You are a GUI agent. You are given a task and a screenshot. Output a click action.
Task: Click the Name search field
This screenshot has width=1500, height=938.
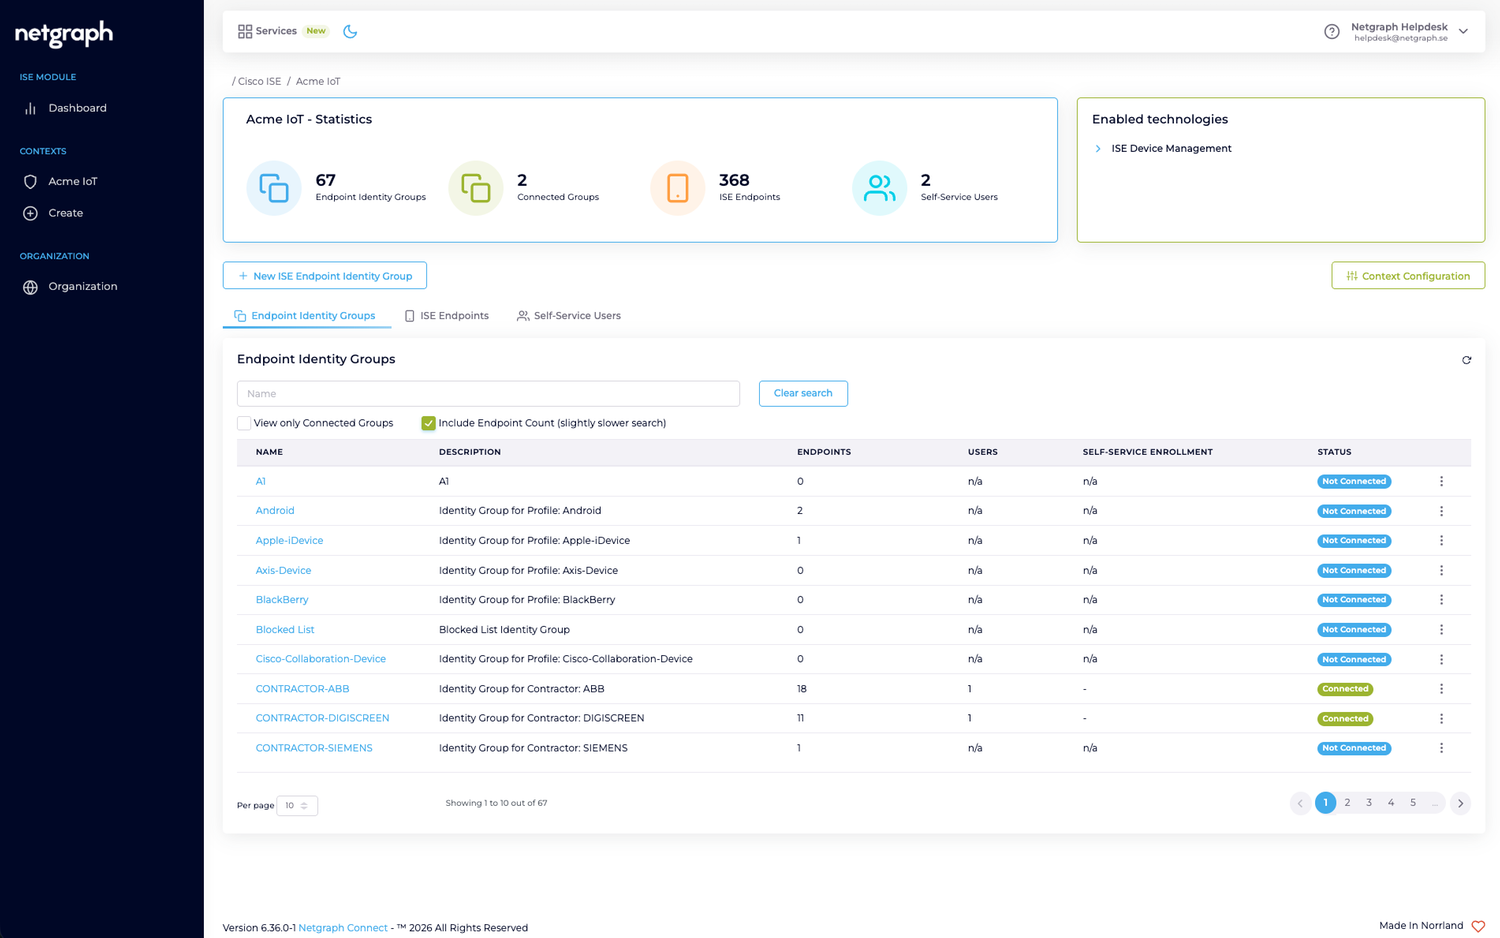click(x=488, y=393)
